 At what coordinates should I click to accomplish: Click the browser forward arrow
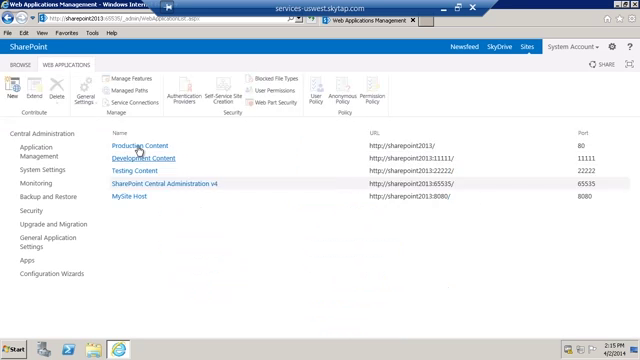click(x=22, y=18)
